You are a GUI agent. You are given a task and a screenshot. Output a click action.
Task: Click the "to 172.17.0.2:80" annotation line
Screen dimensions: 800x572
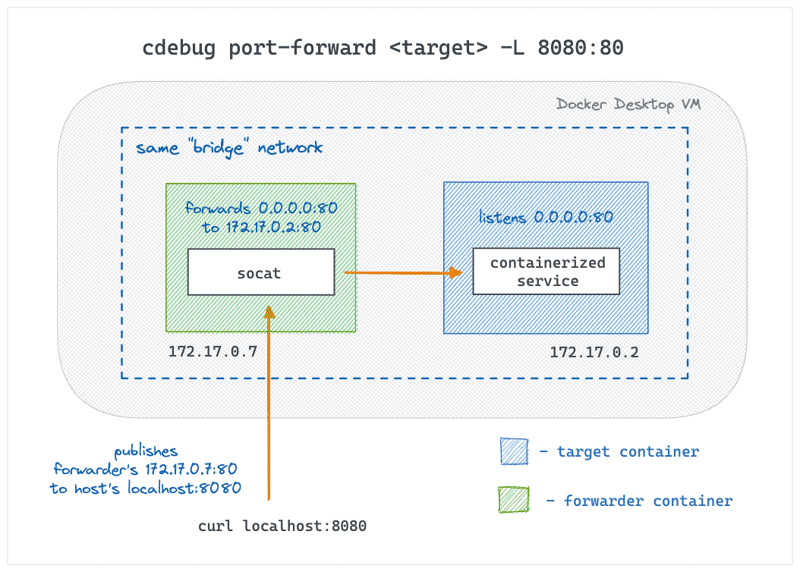pos(261,227)
